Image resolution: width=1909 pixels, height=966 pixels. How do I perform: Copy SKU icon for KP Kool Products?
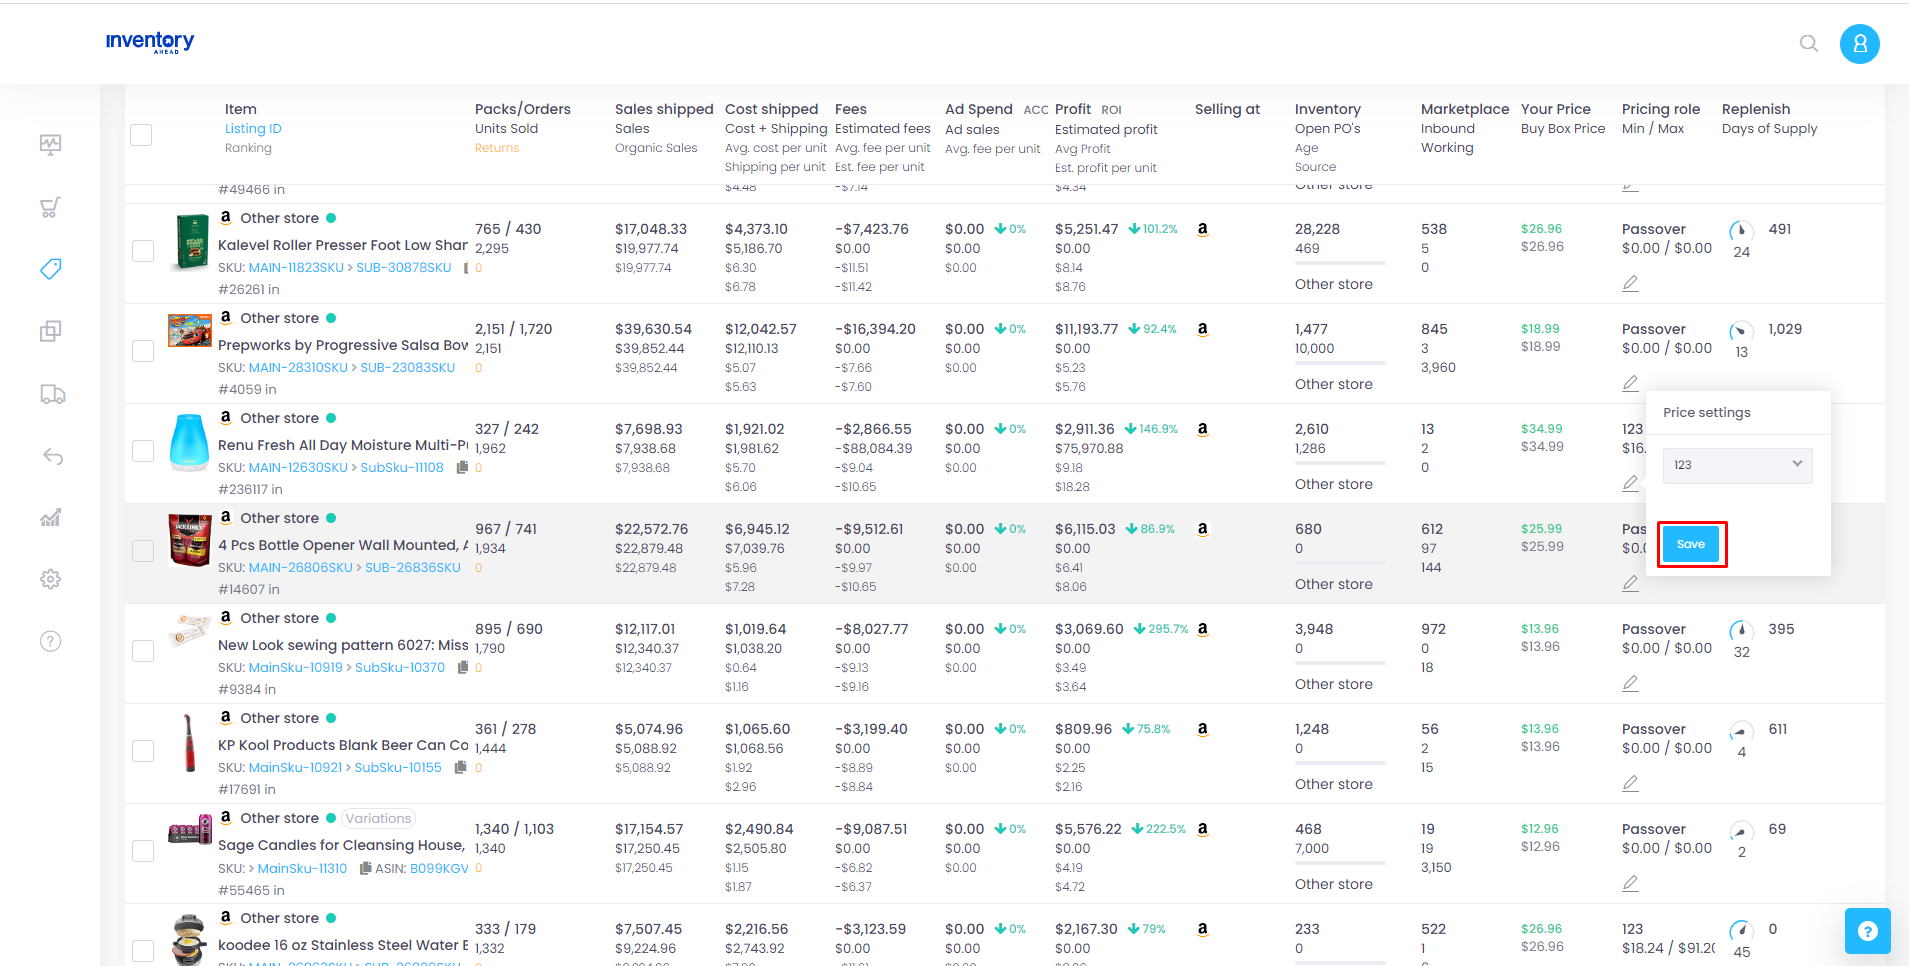(460, 767)
